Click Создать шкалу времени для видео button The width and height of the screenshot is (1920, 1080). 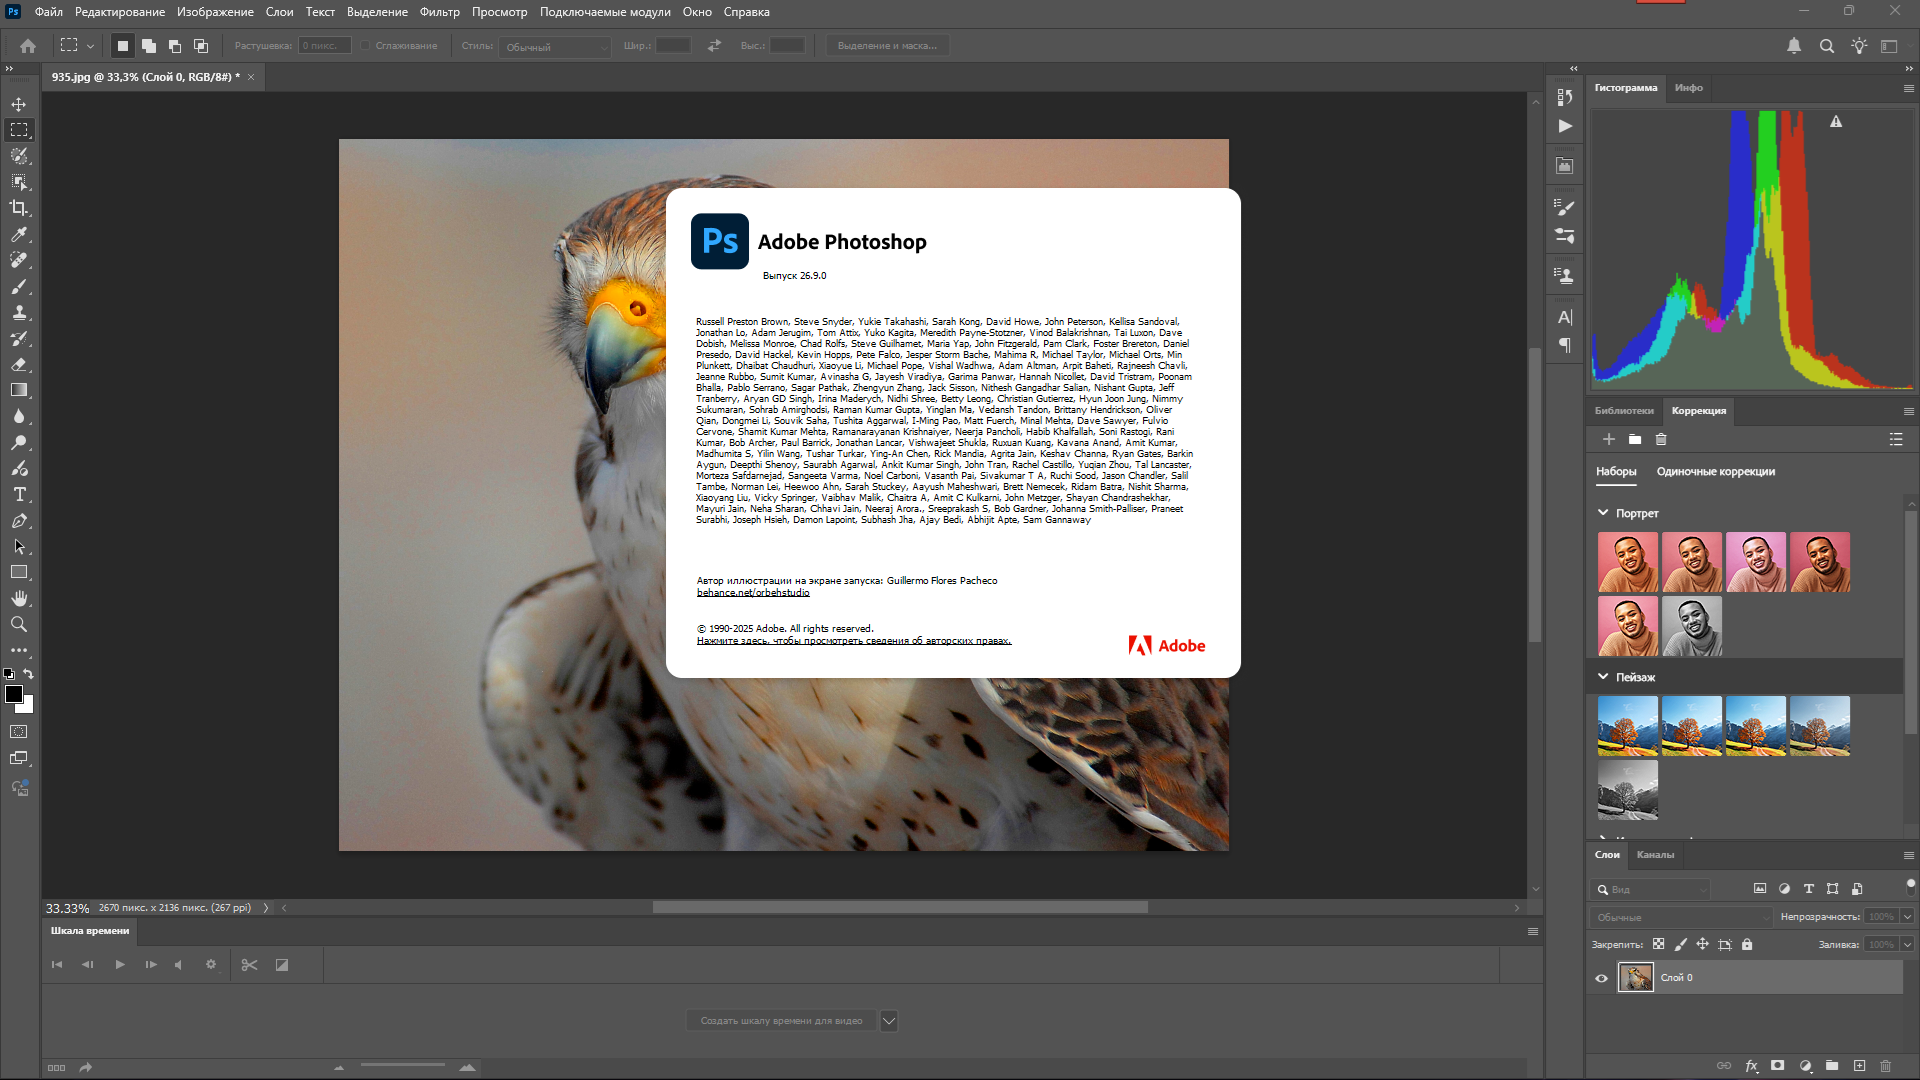(780, 1021)
